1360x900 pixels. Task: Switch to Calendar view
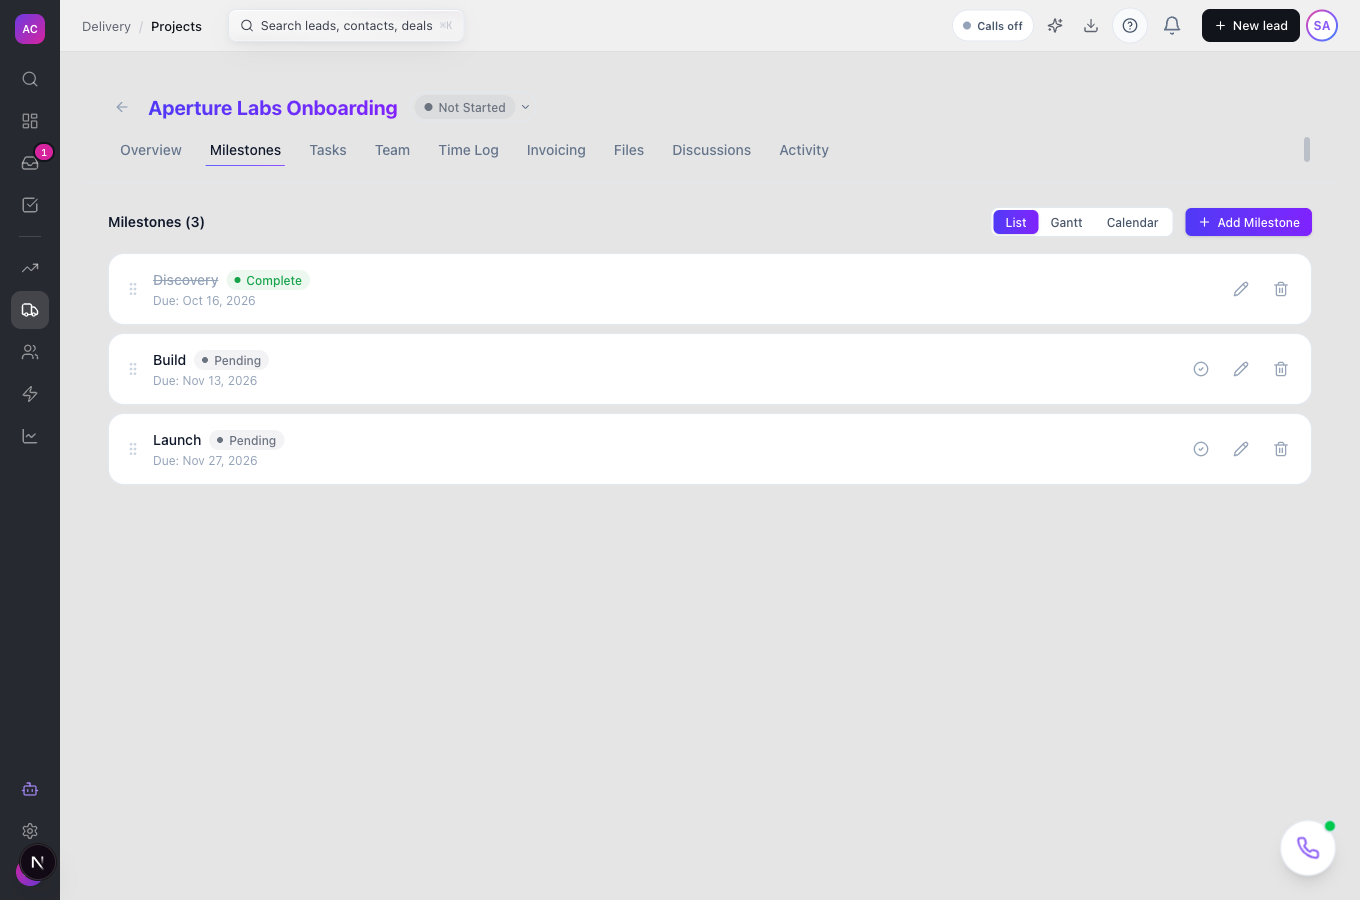(x=1132, y=222)
